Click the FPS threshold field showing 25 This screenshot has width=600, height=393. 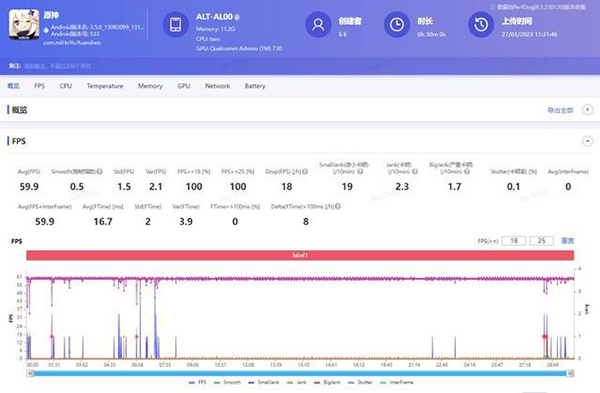coord(541,241)
